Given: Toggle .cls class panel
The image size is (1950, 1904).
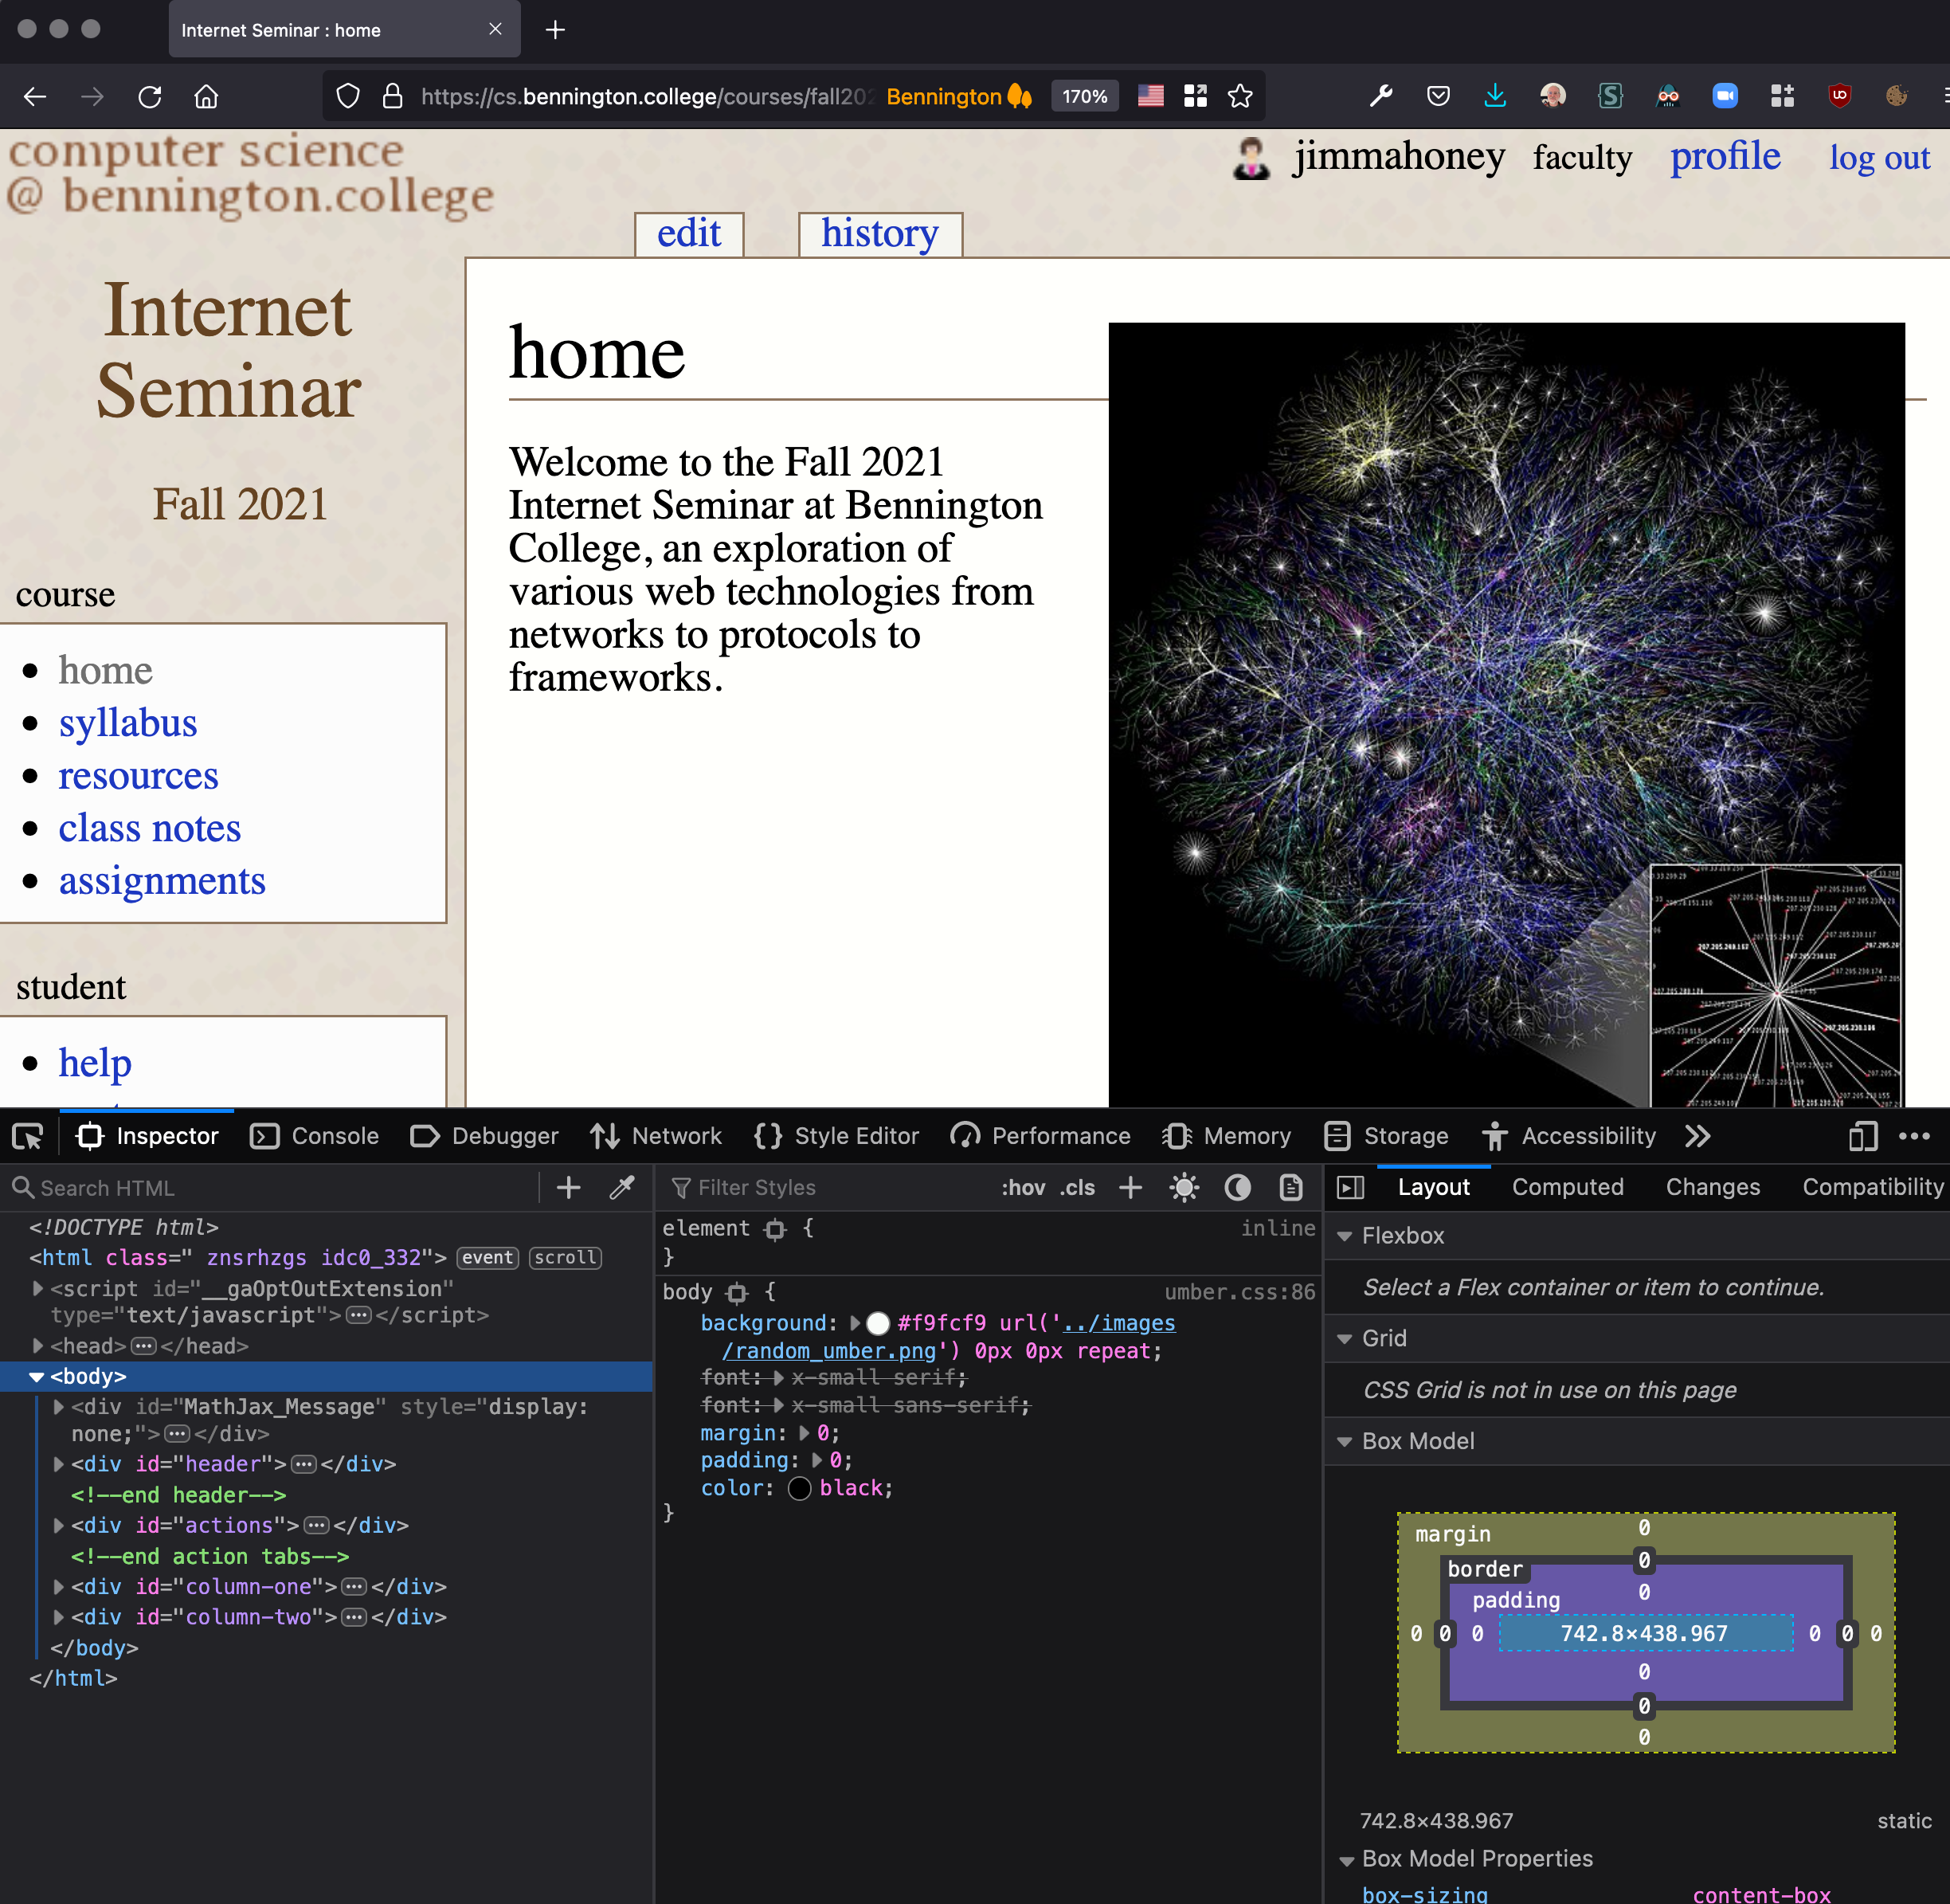Looking at the screenshot, I should coord(1077,1187).
